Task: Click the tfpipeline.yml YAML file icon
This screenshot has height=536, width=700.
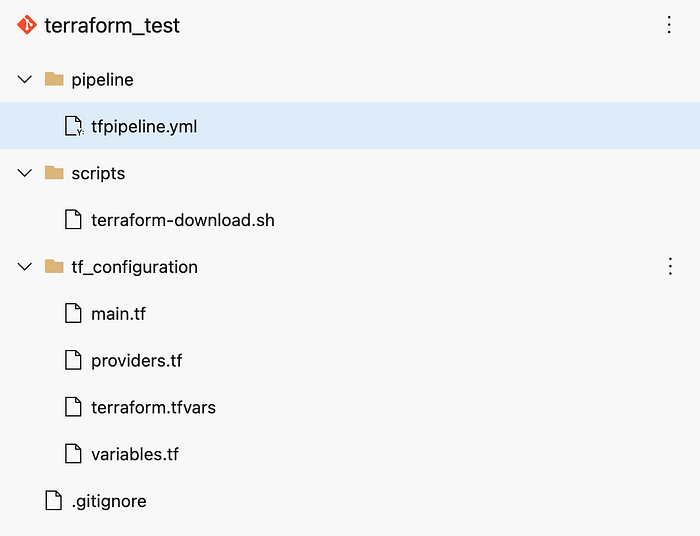Action: pyautogui.click(x=73, y=126)
